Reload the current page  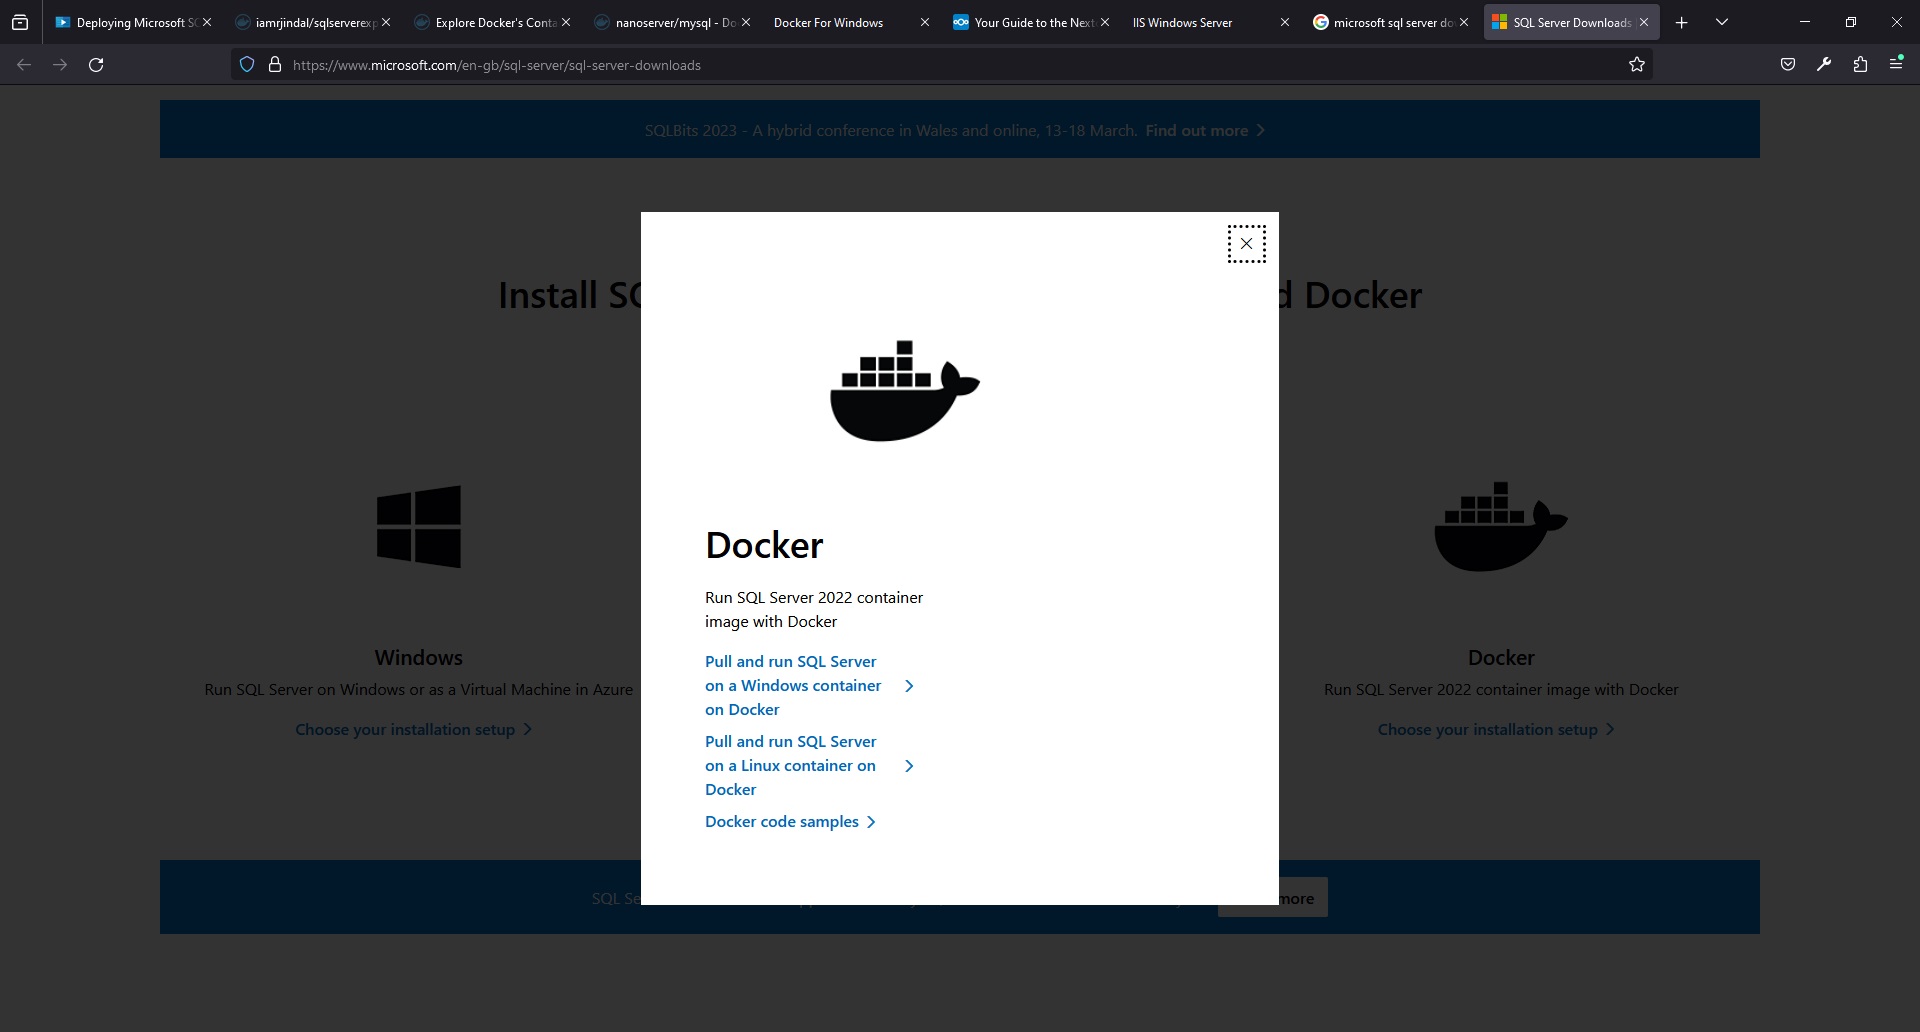[96, 65]
